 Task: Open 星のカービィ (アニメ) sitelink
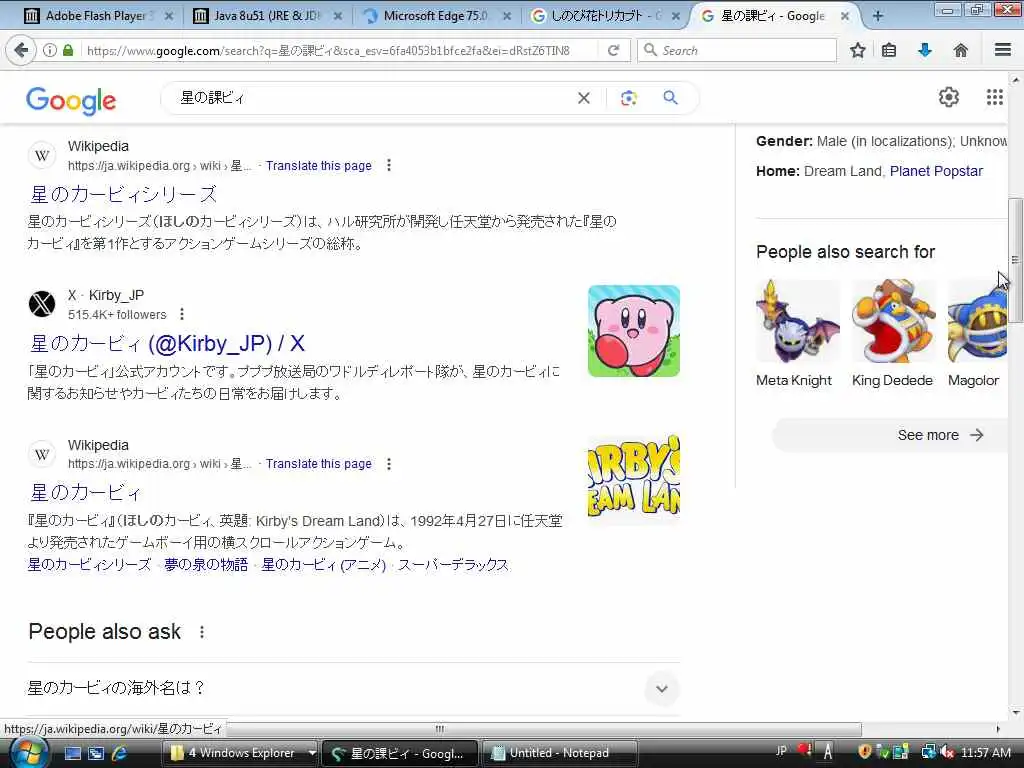coord(323,564)
